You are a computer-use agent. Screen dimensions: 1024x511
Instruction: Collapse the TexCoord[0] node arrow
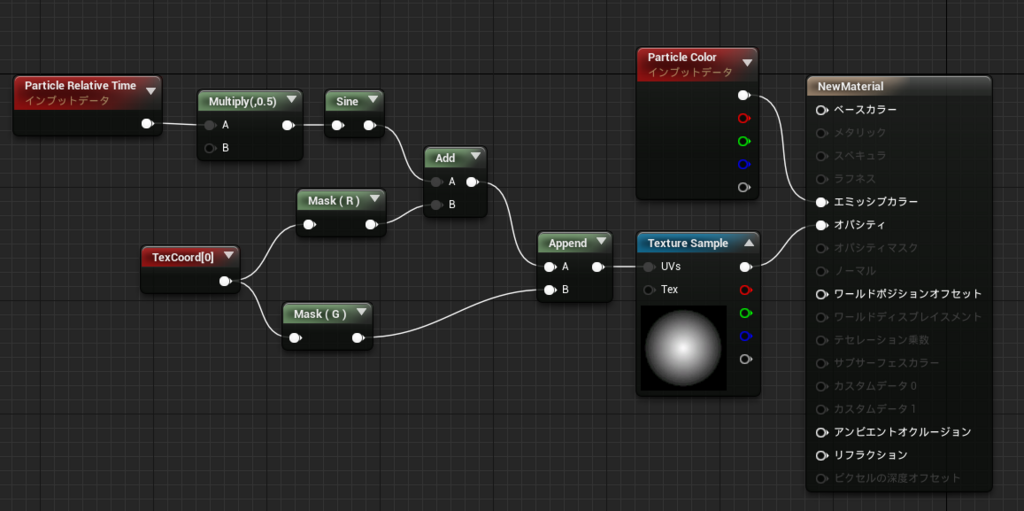[x=228, y=256]
